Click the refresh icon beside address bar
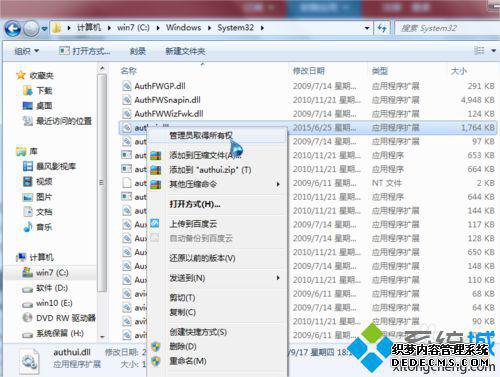The image size is (500, 377). pyautogui.click(x=382, y=28)
